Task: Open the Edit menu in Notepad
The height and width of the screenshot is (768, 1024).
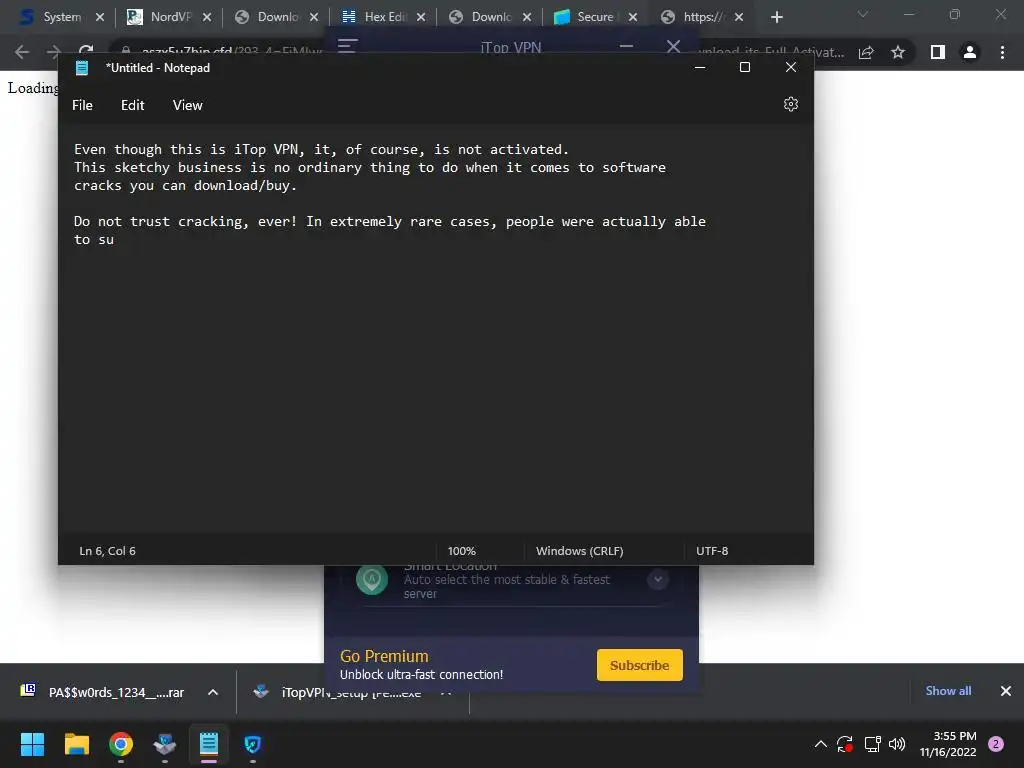Action: pos(133,105)
